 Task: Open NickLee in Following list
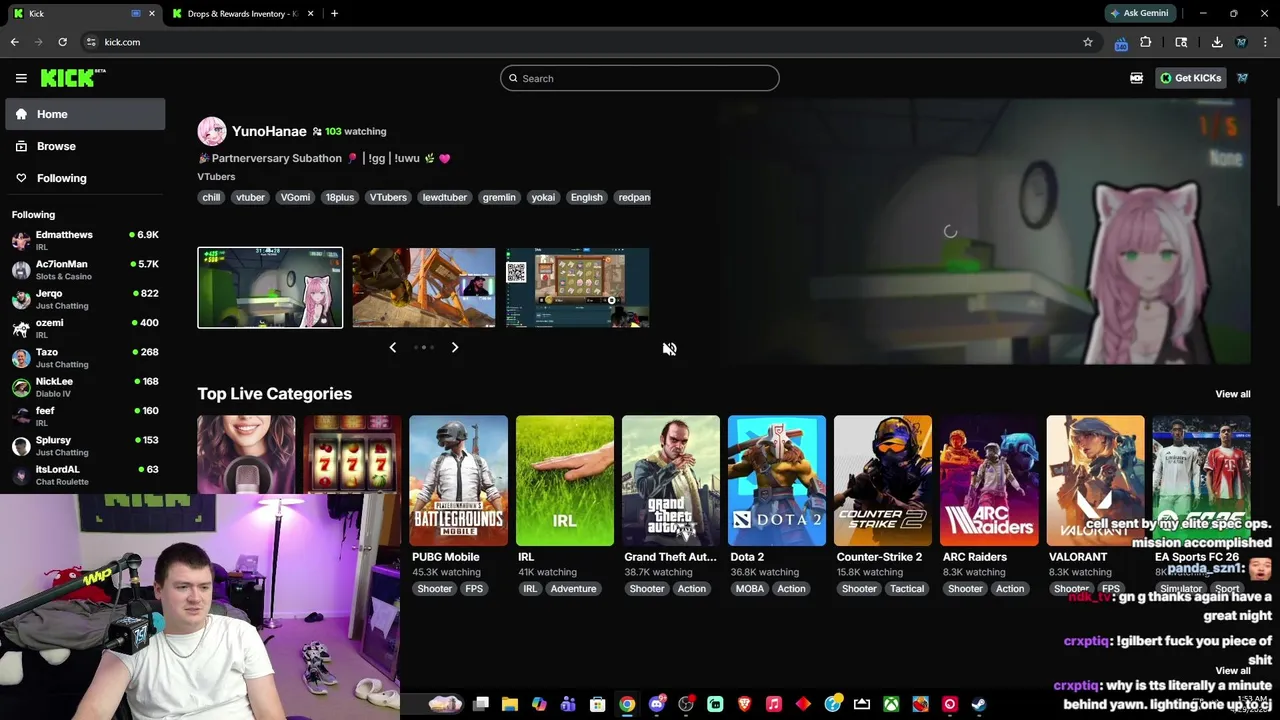click(x=85, y=387)
